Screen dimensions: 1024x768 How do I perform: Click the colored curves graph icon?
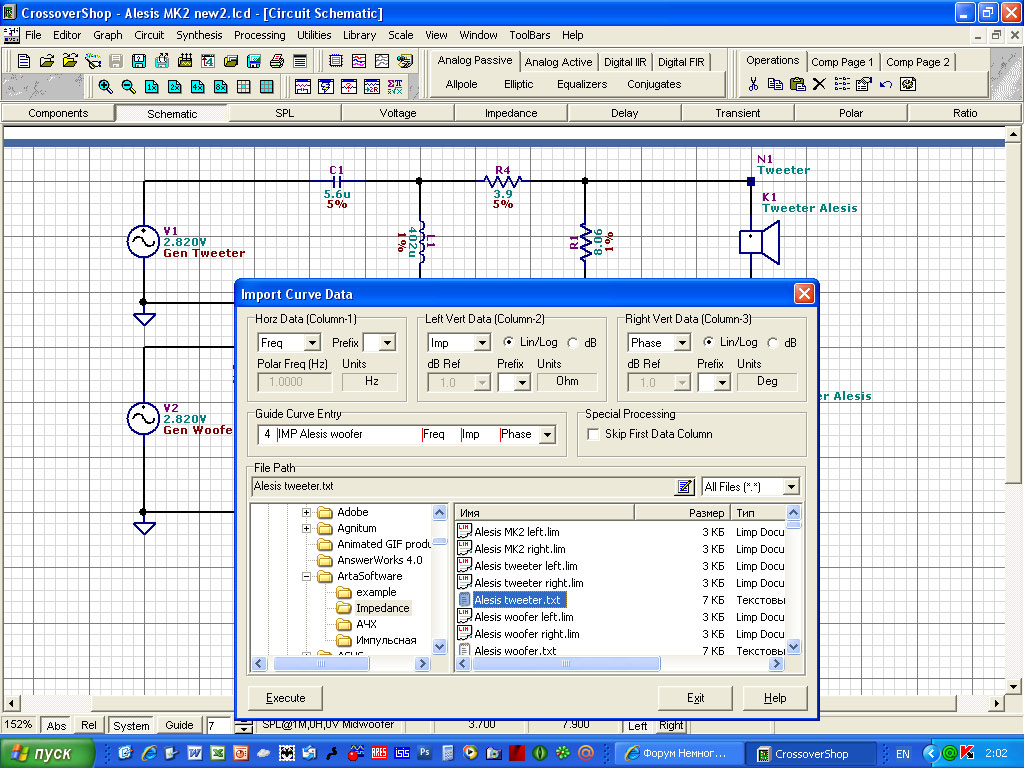click(x=359, y=61)
